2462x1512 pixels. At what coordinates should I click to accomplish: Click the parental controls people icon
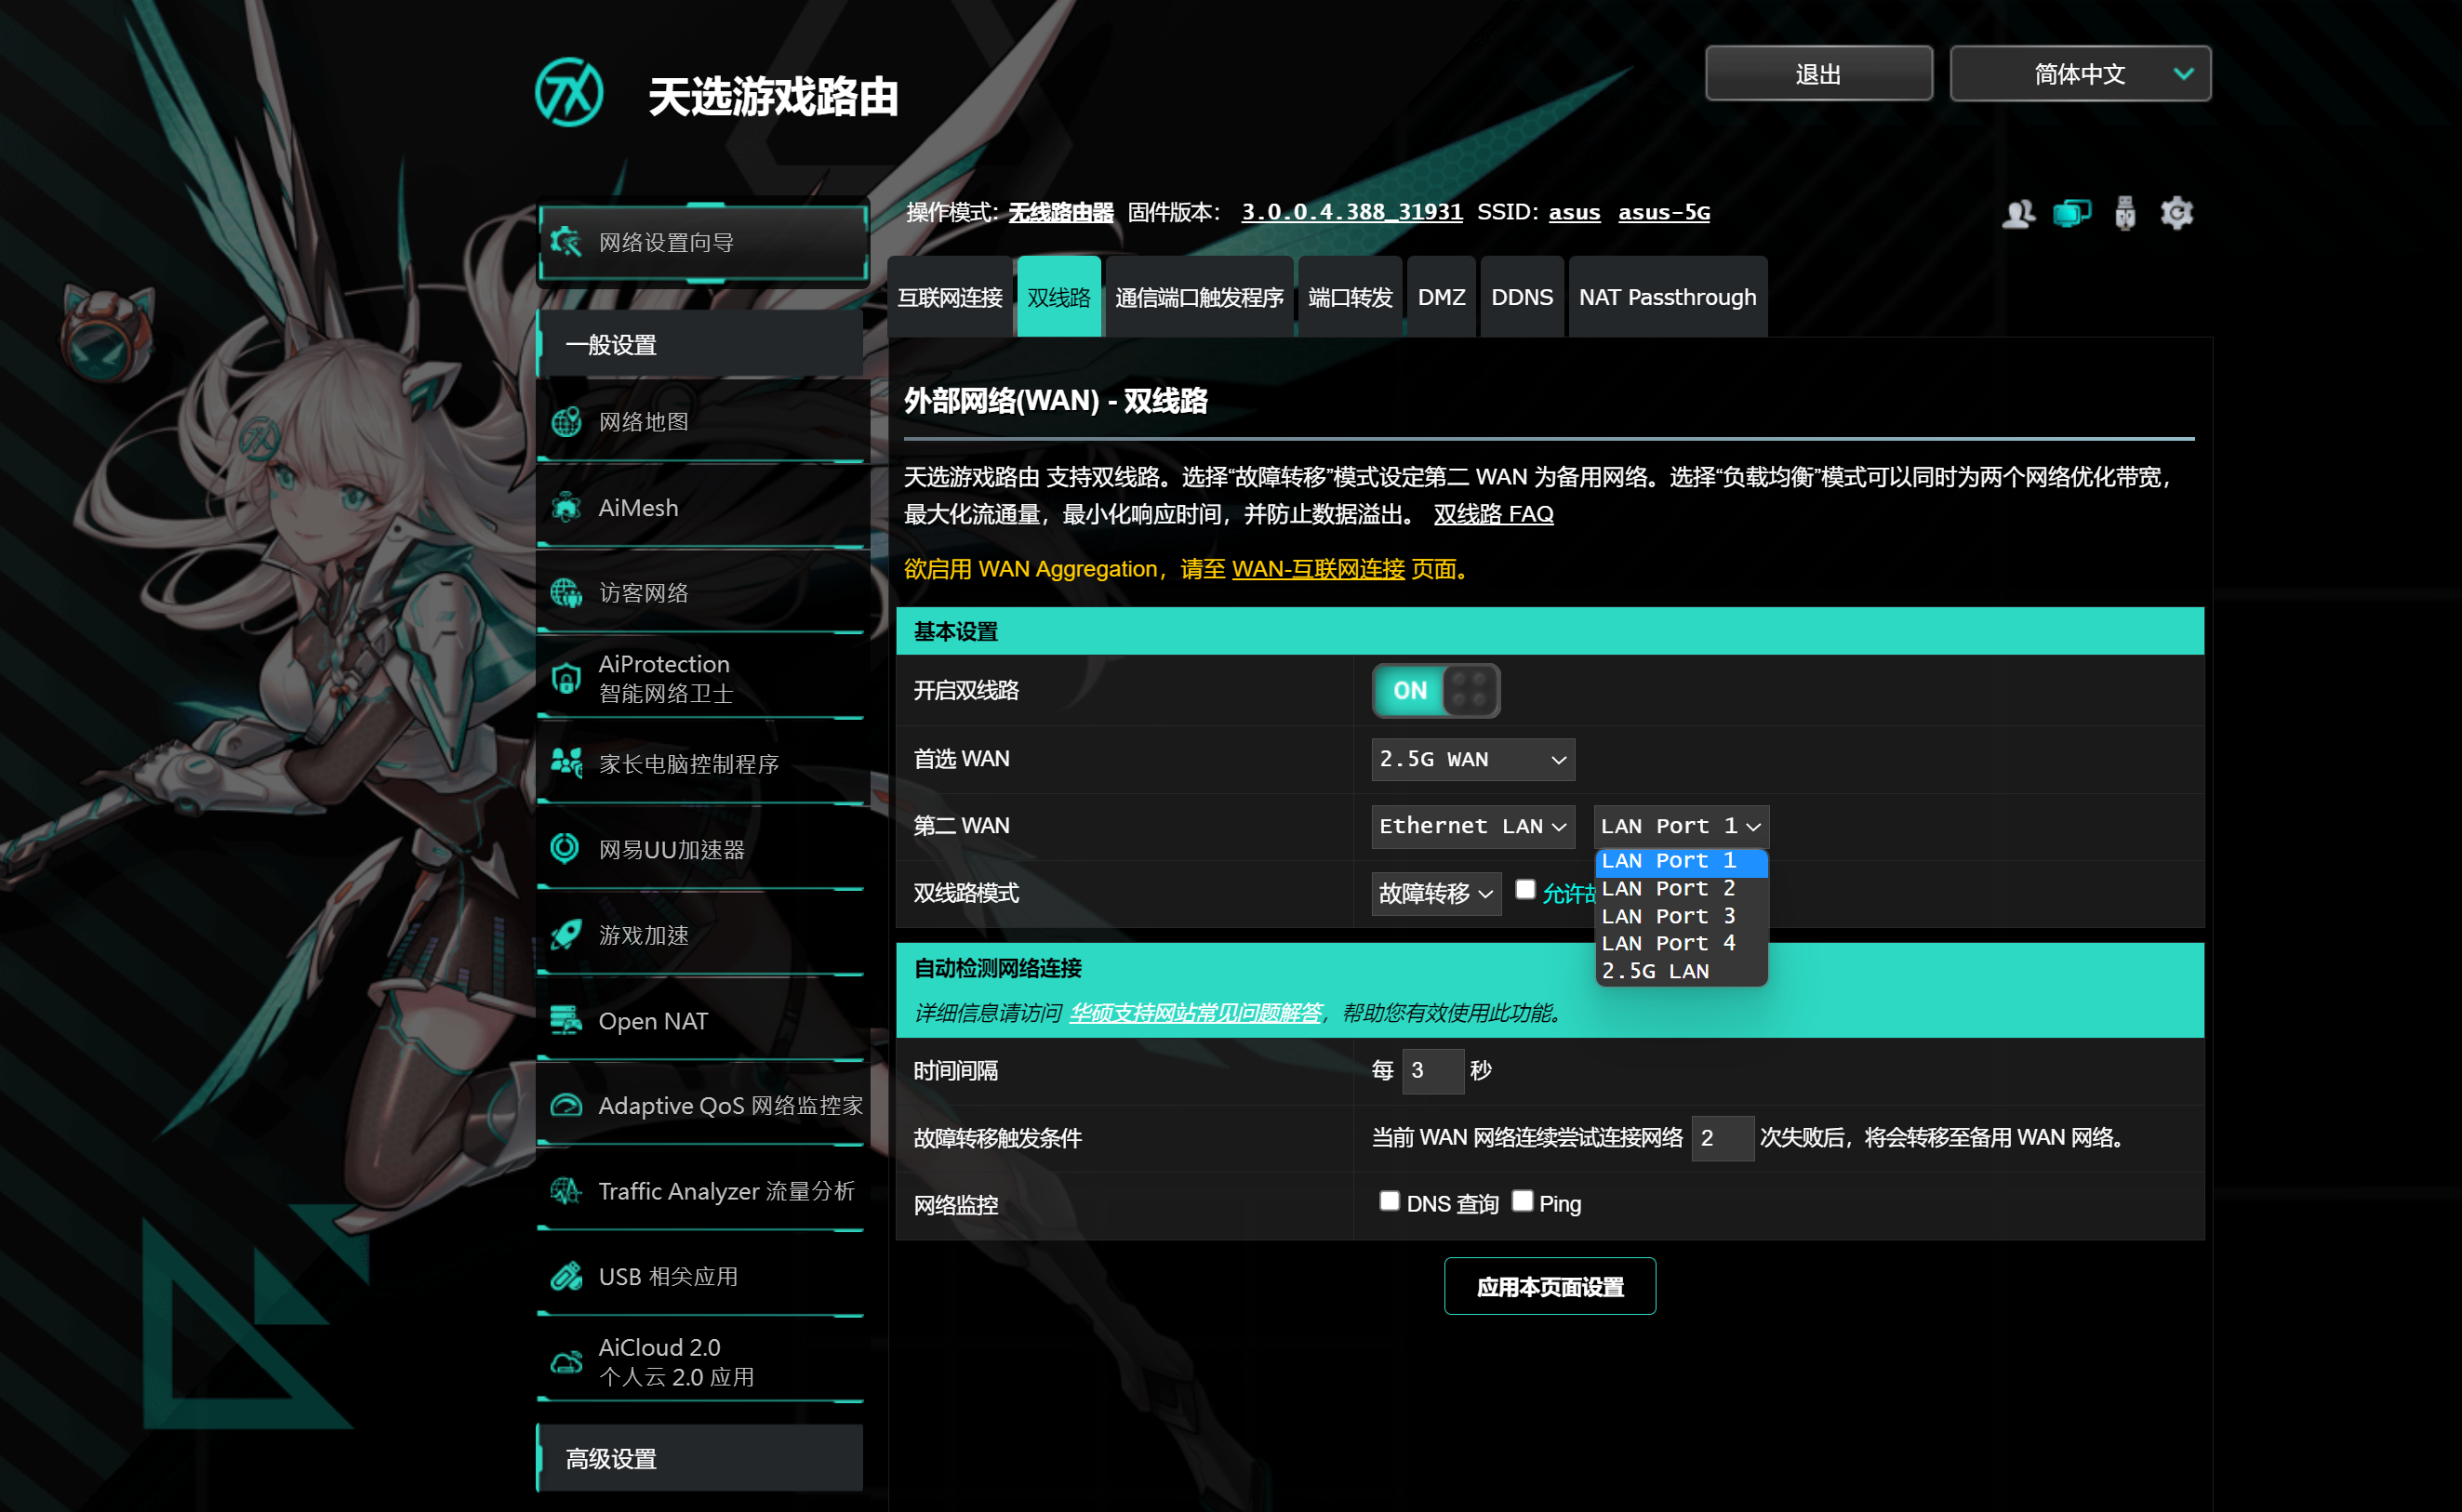point(566,764)
